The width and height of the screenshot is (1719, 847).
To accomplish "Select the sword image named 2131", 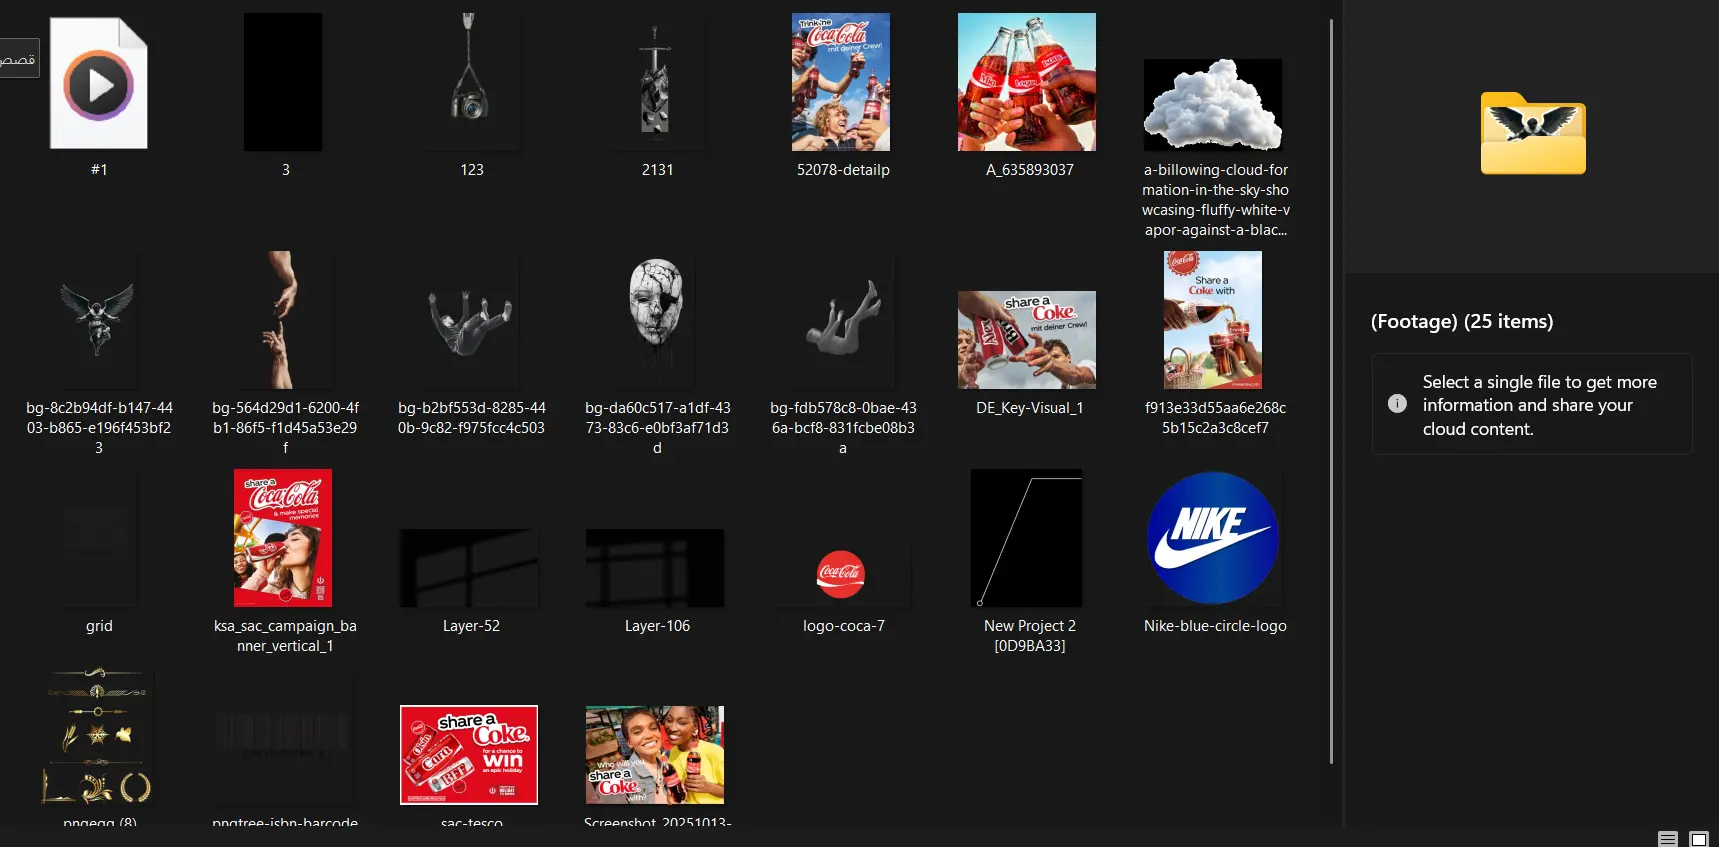I will 655,83.
